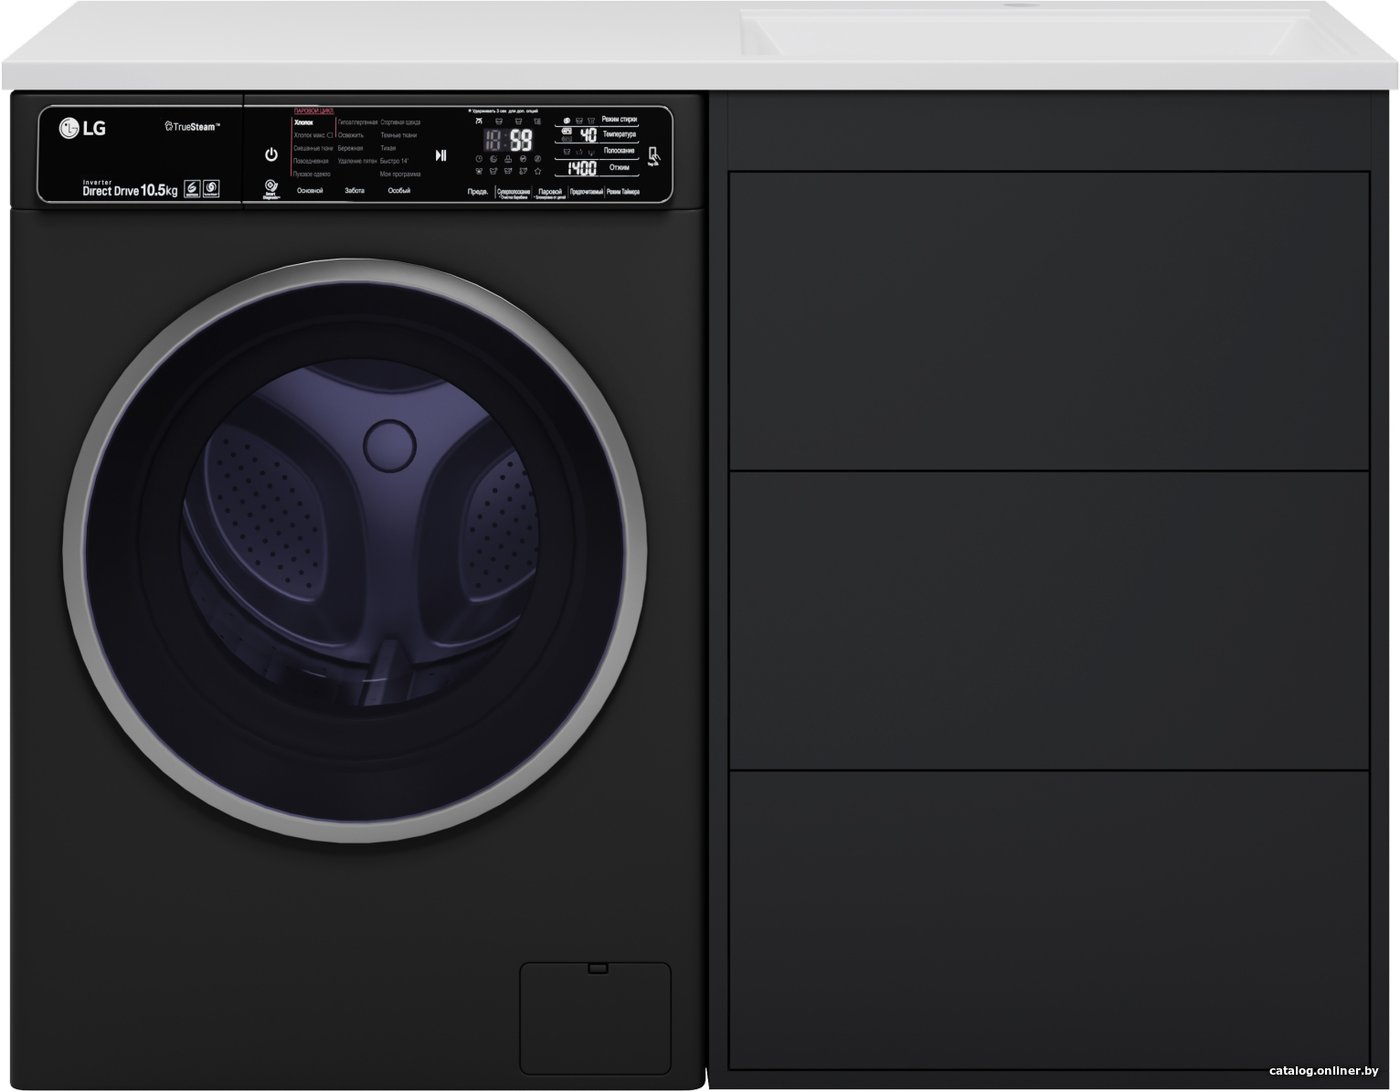Choose the Хлопок wash program
This screenshot has width=1400, height=1092.
(x=303, y=122)
